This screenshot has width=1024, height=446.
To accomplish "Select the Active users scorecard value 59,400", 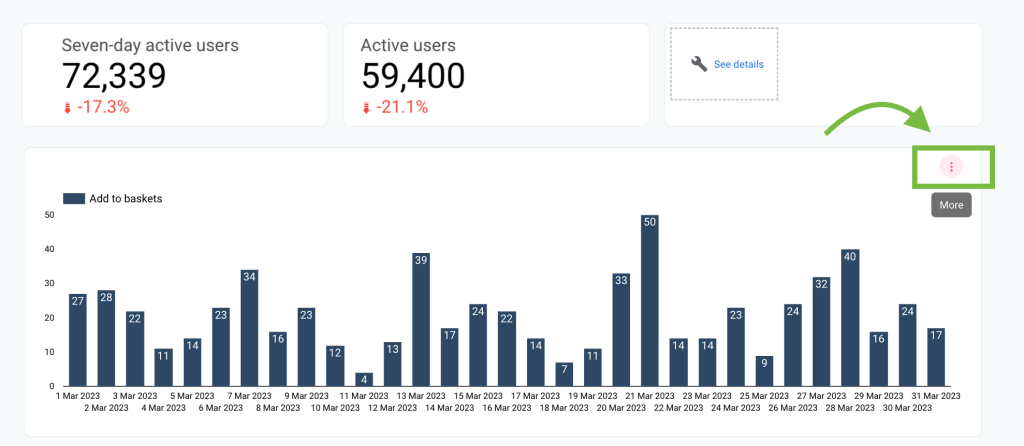I will tap(413, 76).
